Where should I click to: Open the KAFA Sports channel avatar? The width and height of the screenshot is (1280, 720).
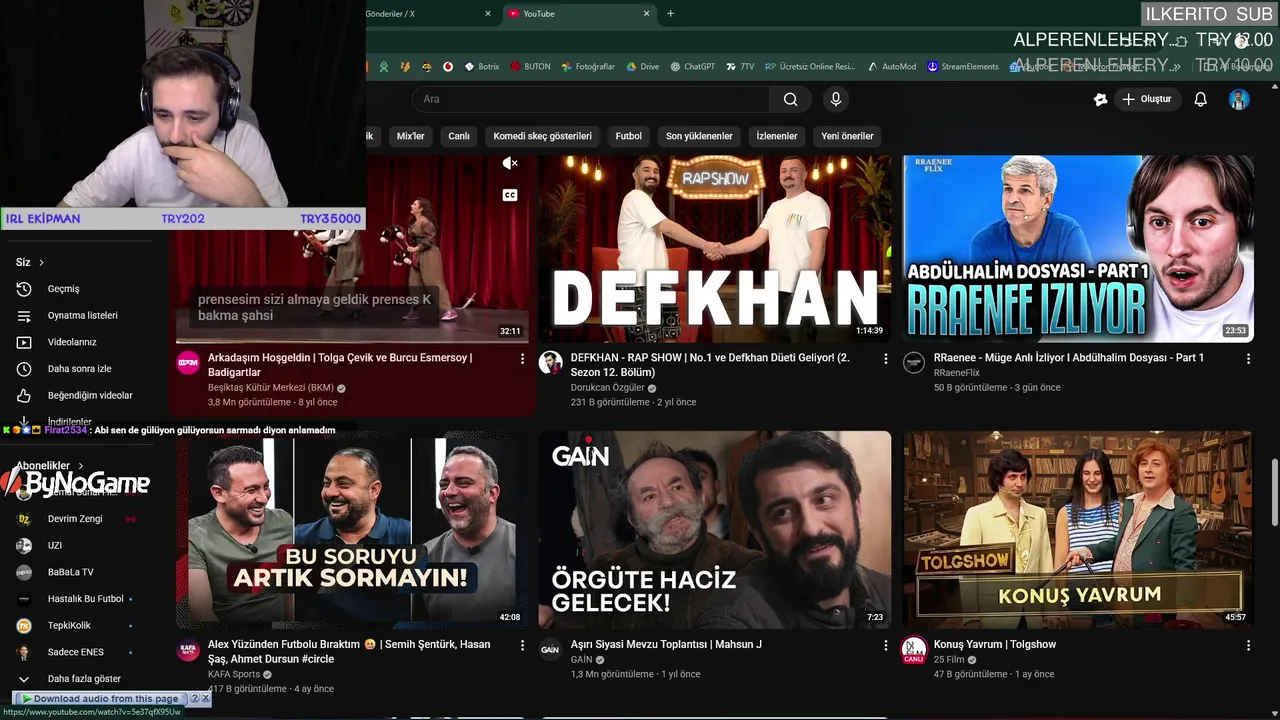coord(188,649)
